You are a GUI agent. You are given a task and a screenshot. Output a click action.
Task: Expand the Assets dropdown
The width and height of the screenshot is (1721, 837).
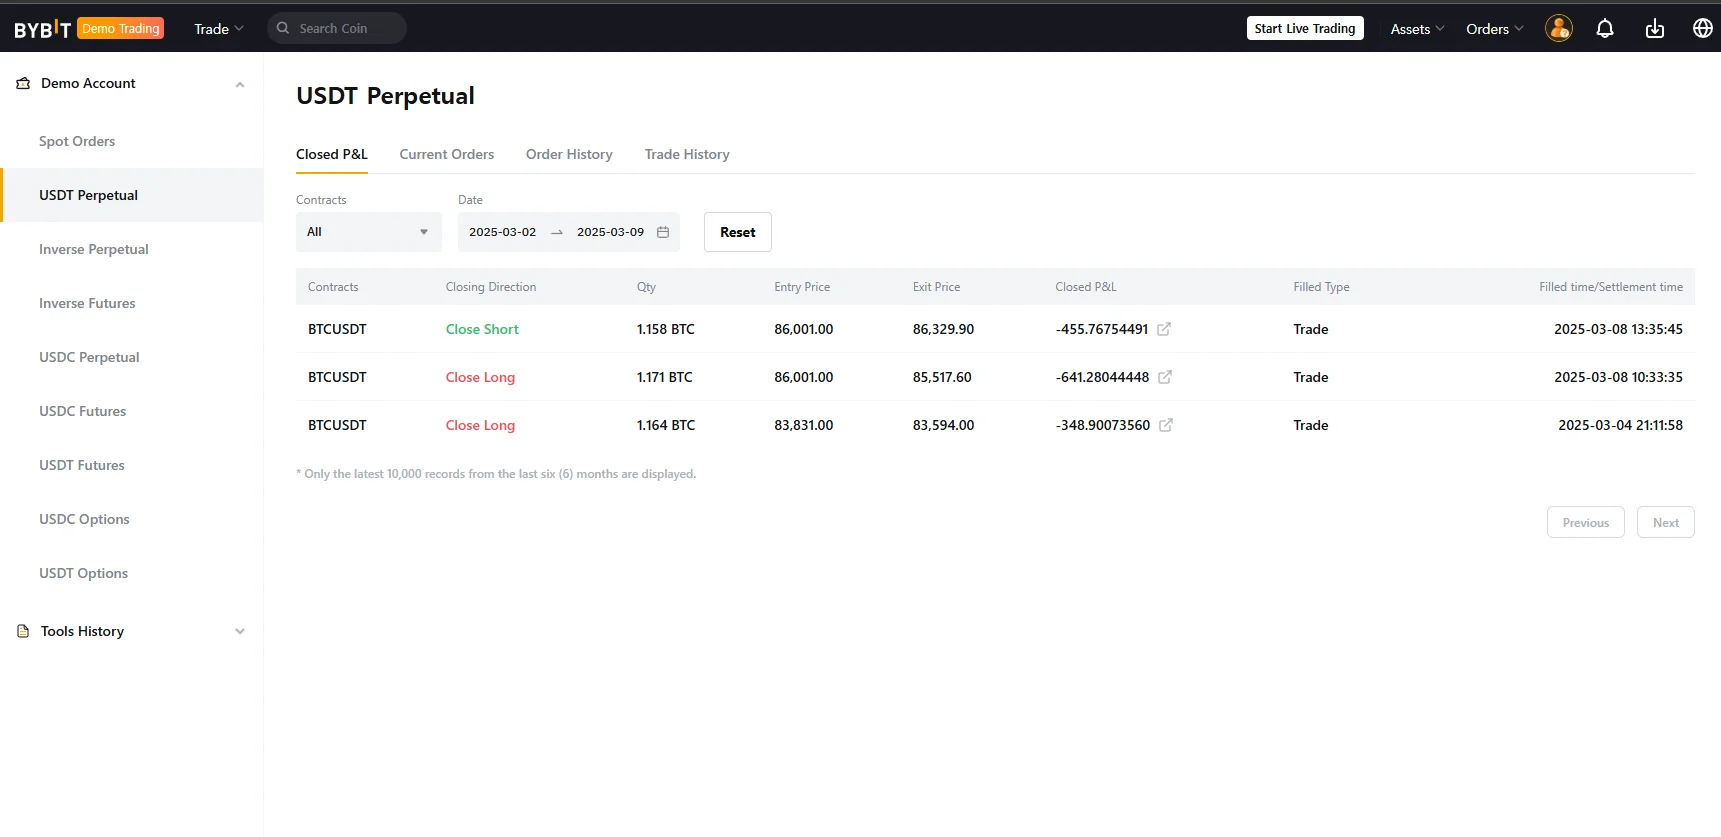(1417, 29)
